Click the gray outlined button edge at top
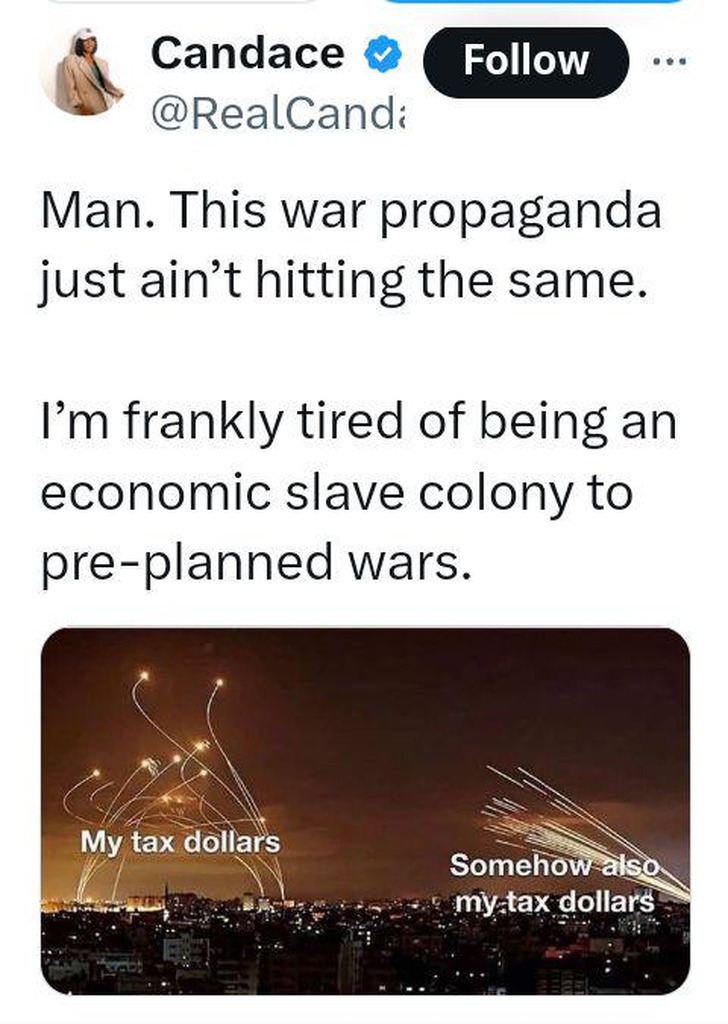The image size is (728, 1024). 183,2
